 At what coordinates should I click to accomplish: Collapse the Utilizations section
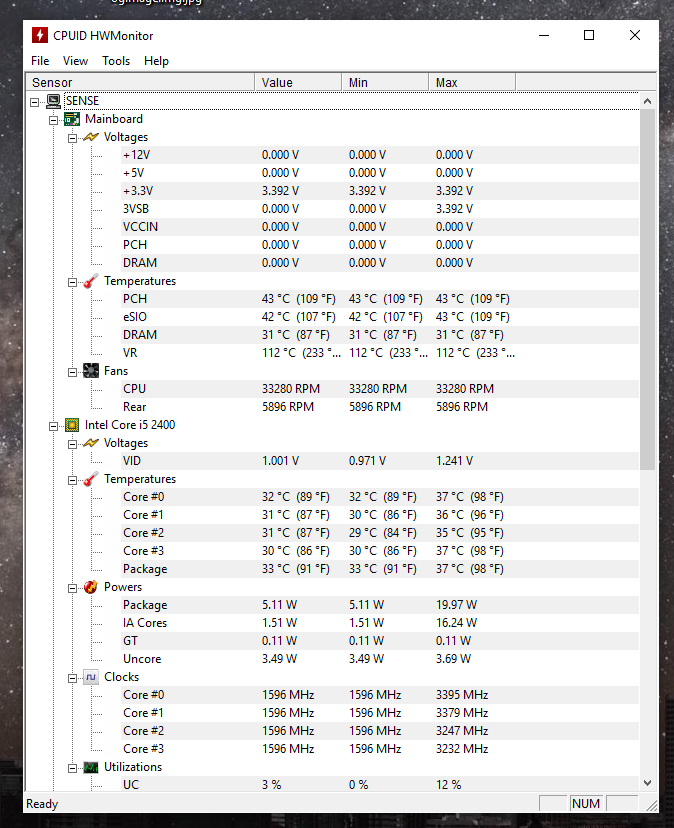coord(72,768)
